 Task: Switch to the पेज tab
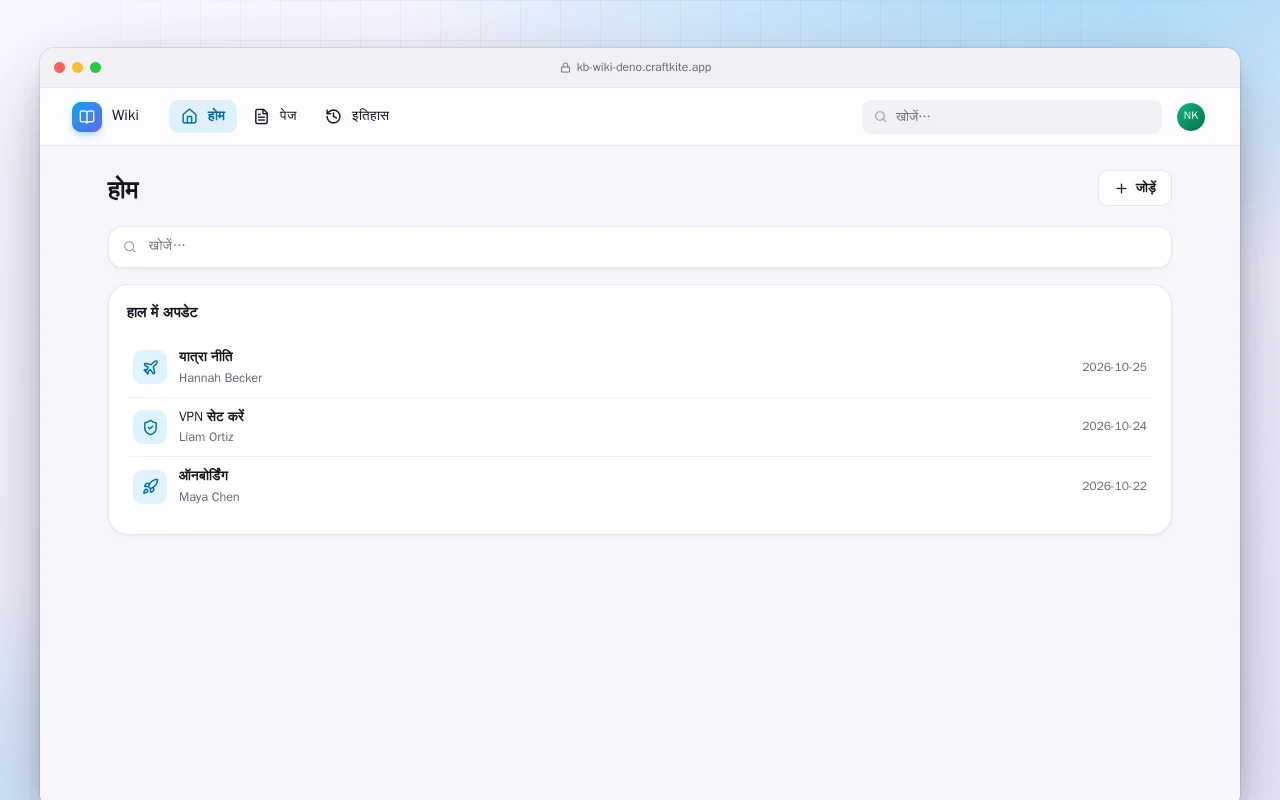(275, 116)
